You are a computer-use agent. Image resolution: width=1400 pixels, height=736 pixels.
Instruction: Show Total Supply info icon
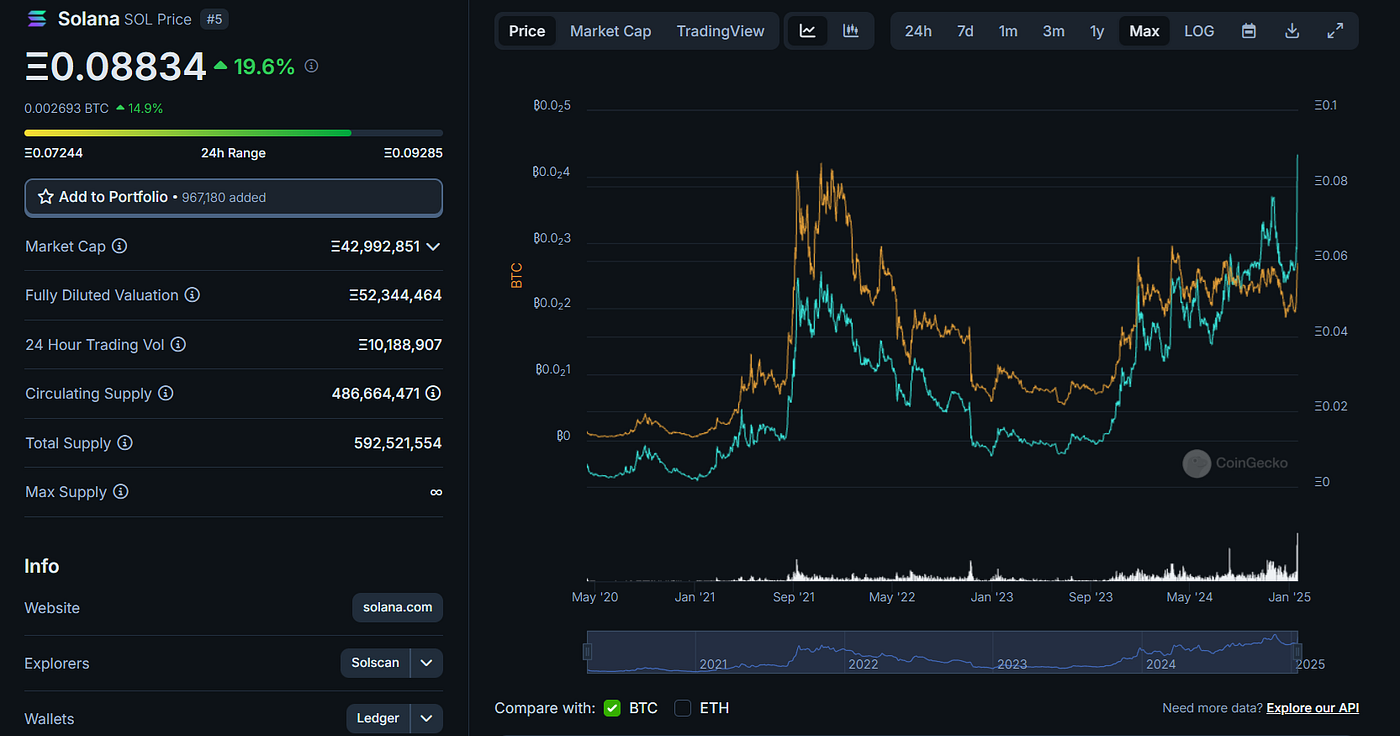tap(125, 443)
